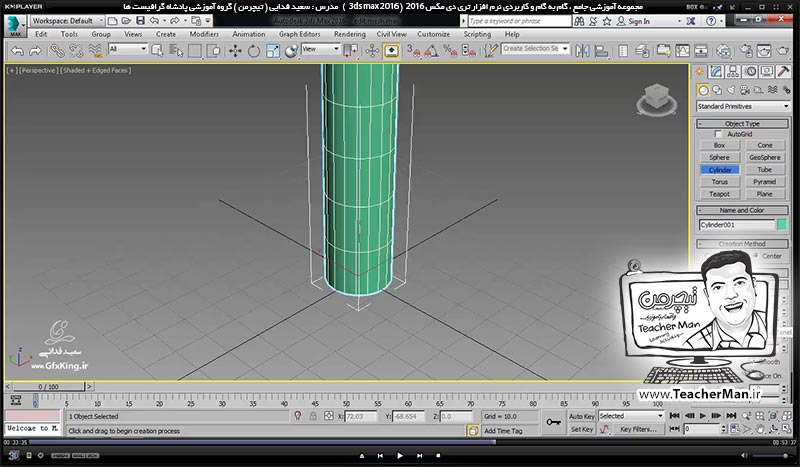800x467 pixels.
Task: Switch to the Modify panel tab
Action: tap(716, 72)
